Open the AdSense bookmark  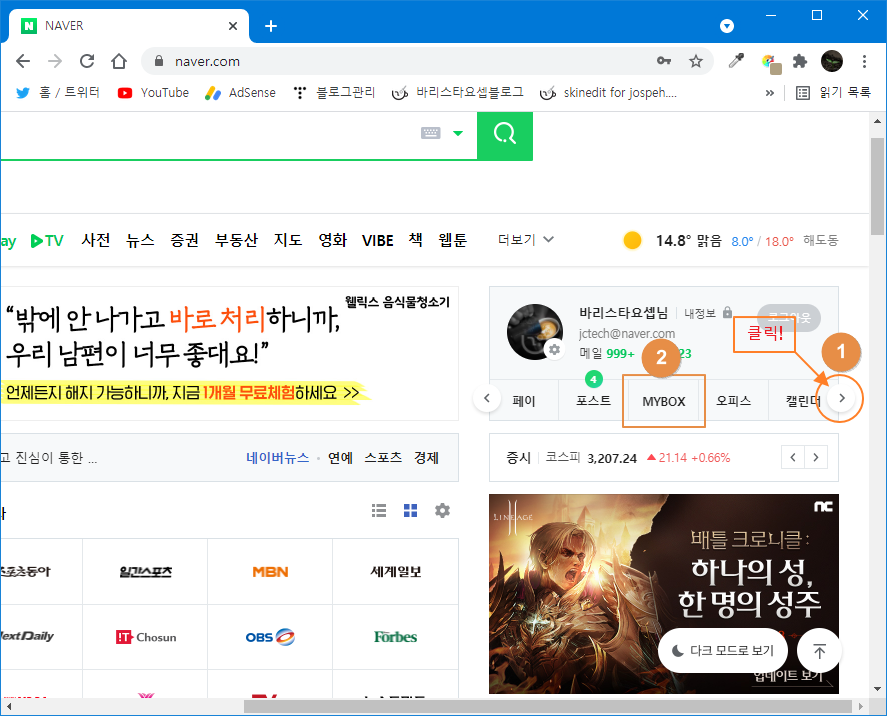point(240,93)
